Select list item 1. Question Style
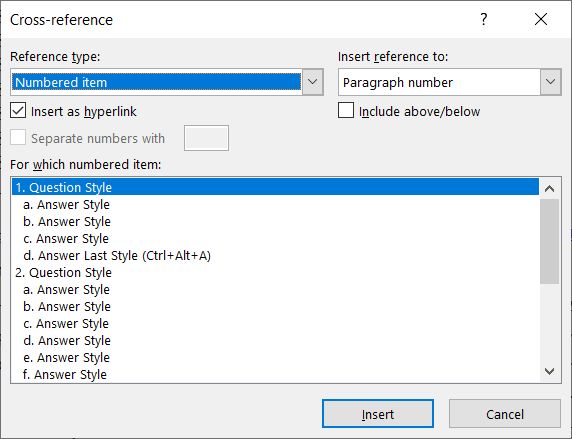The image size is (572, 439). [275, 187]
